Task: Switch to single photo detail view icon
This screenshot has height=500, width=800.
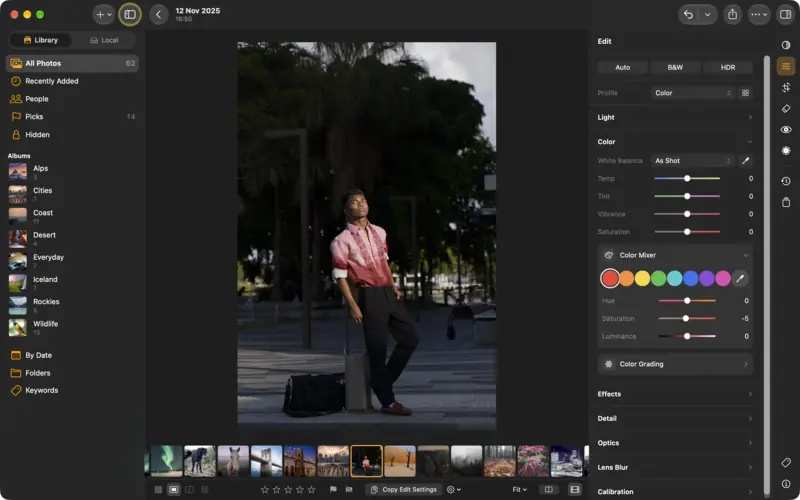Action: [174, 489]
